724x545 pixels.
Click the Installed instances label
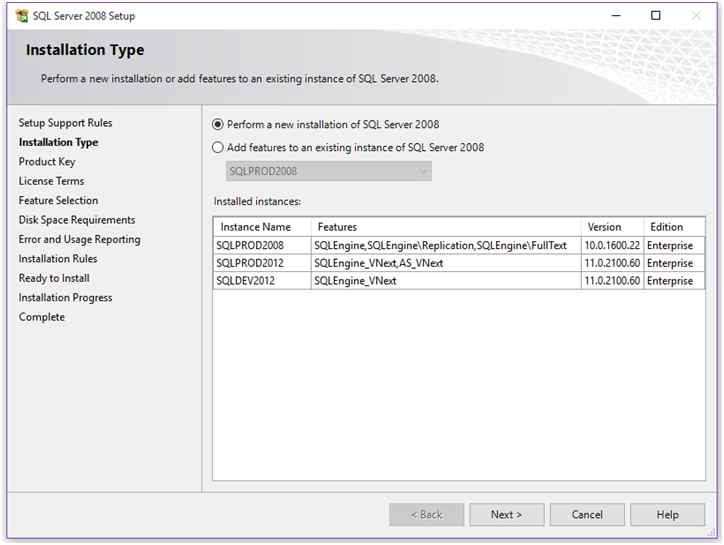click(257, 201)
